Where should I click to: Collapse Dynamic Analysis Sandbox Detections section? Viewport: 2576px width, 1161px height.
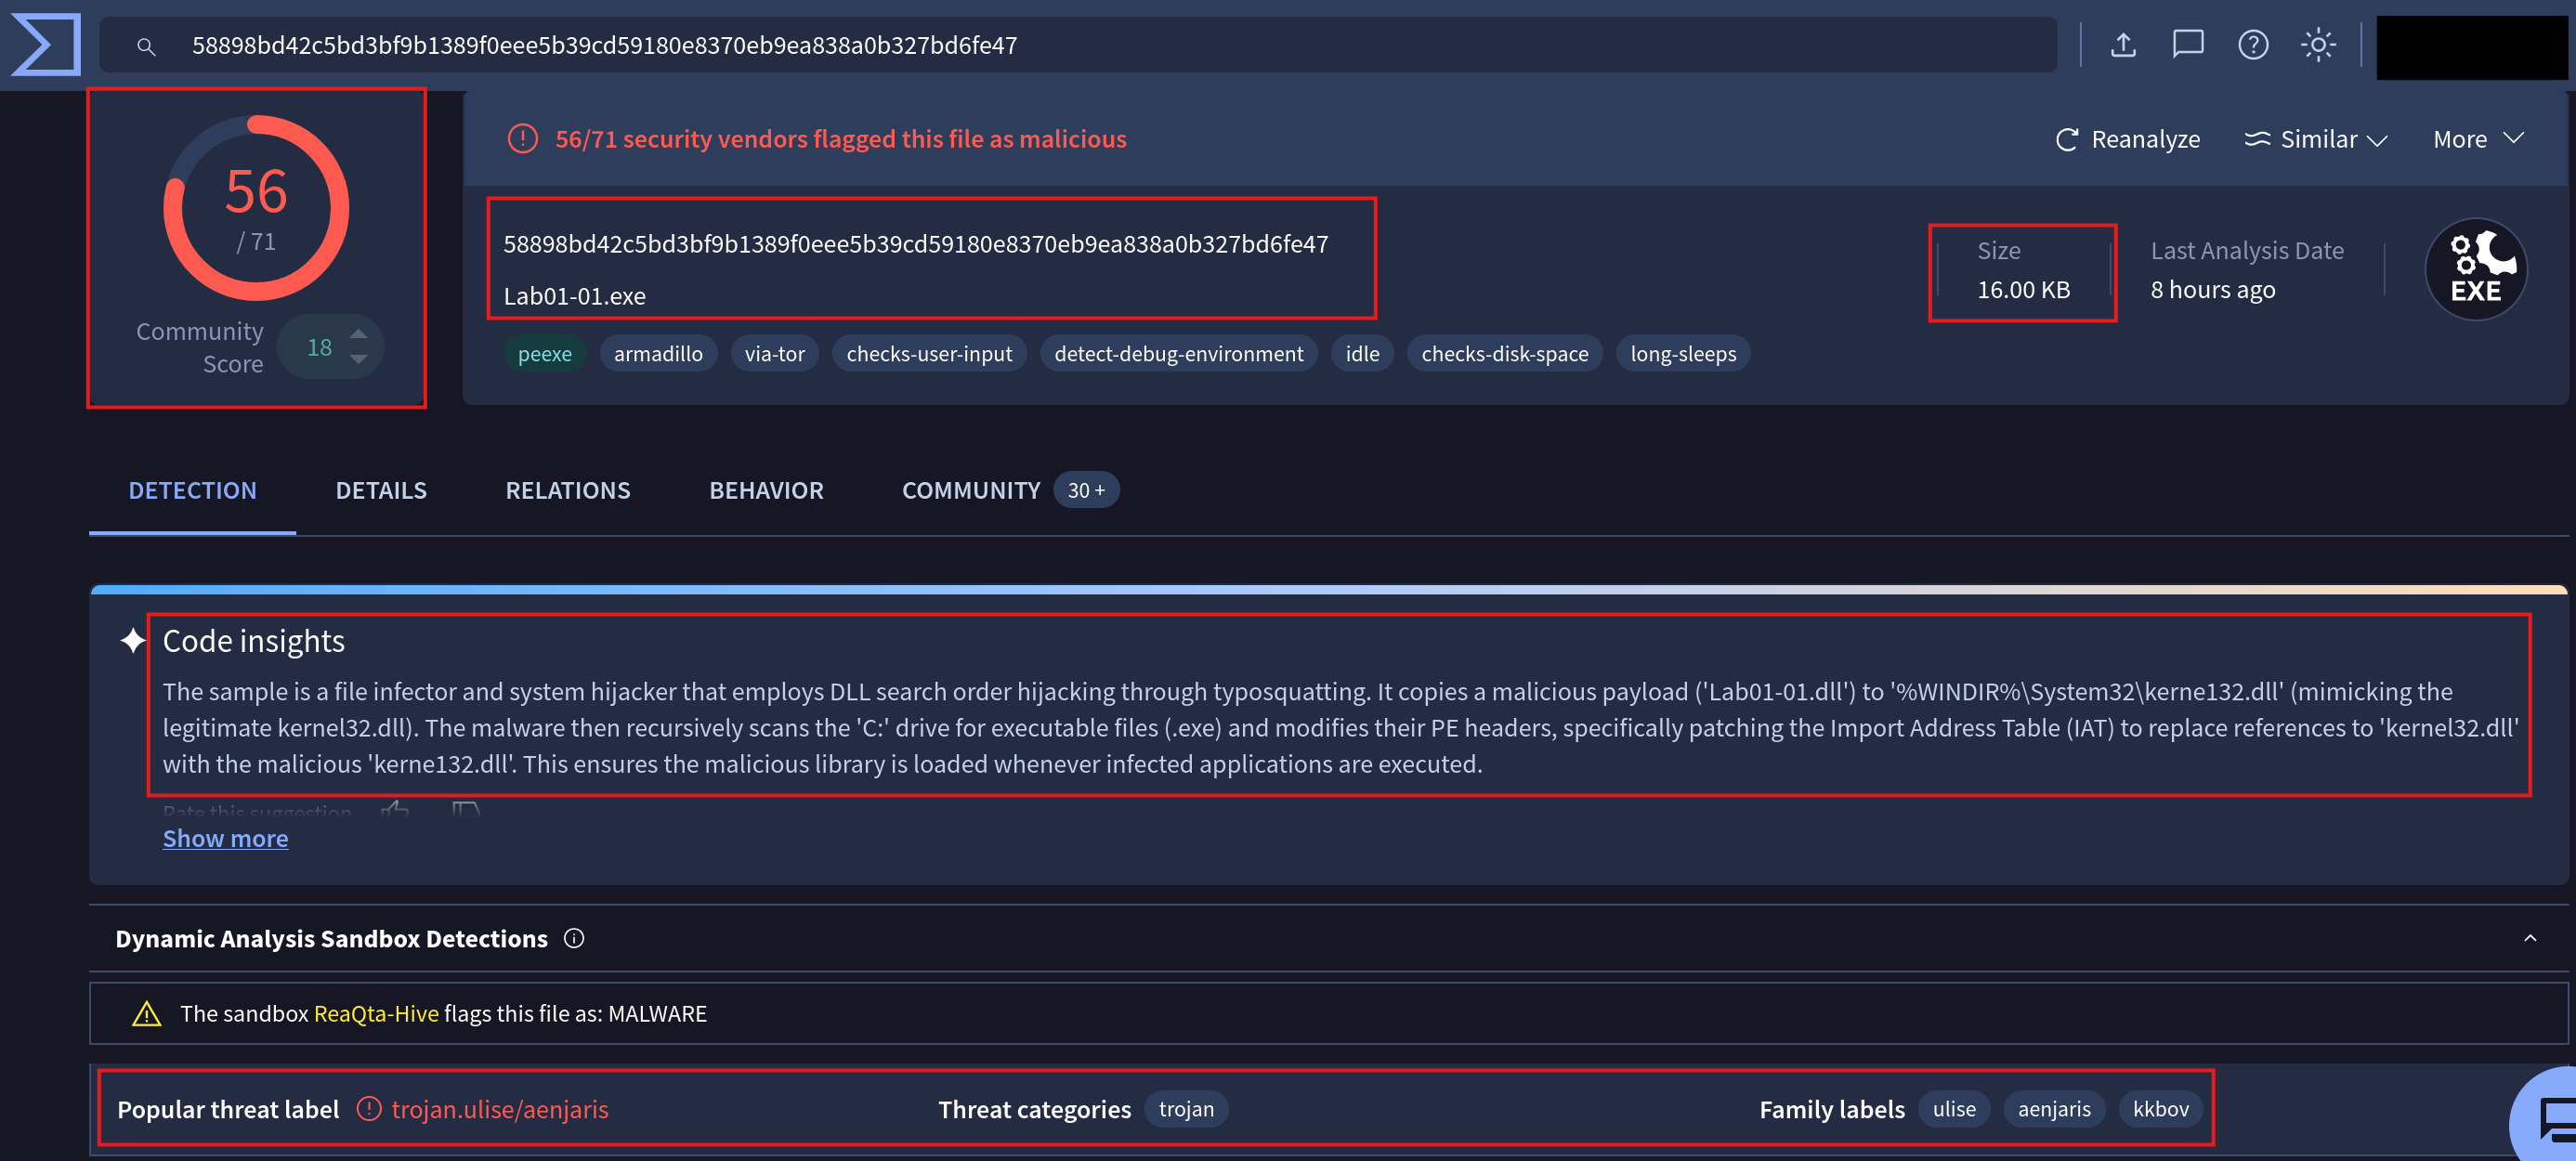[2530, 939]
